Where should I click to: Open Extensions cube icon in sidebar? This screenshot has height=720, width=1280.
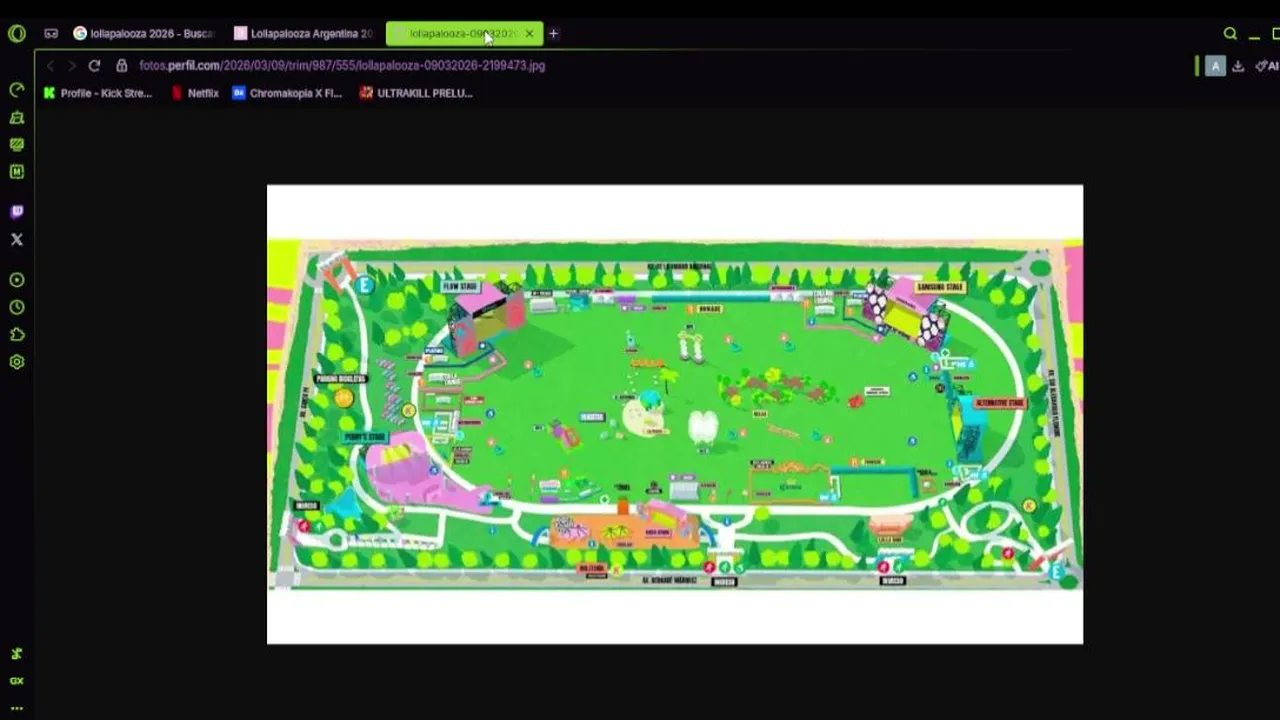coord(17,334)
